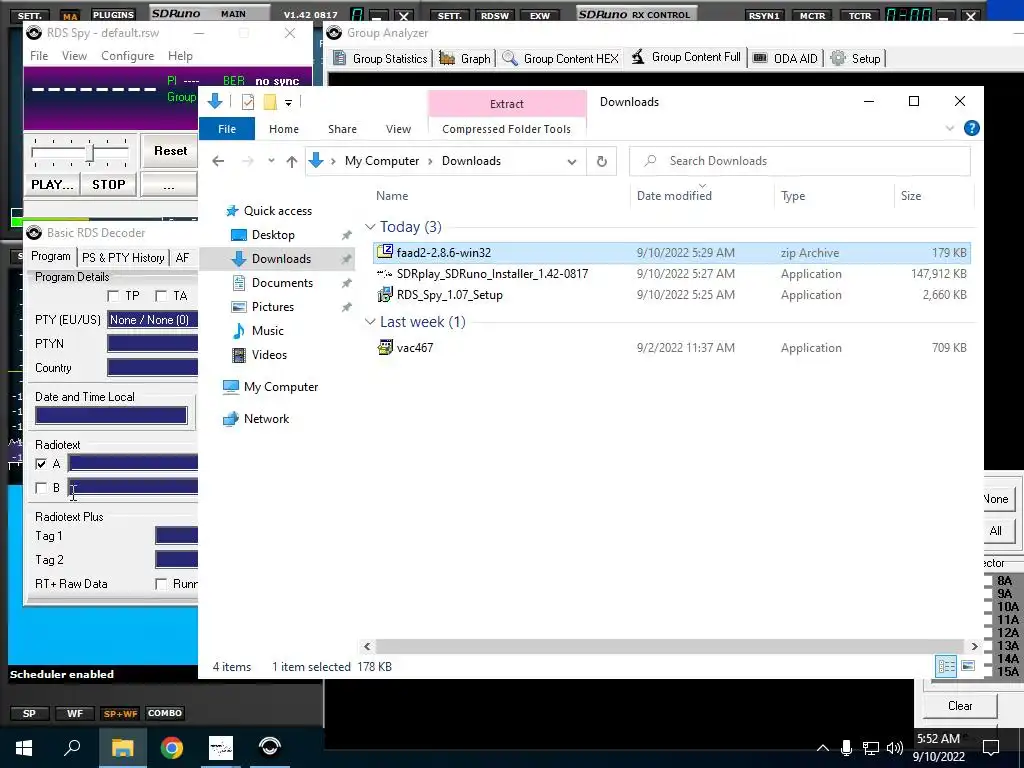This screenshot has width=1024, height=768.
Task: Refresh the Downloads folder view
Action: click(601, 161)
